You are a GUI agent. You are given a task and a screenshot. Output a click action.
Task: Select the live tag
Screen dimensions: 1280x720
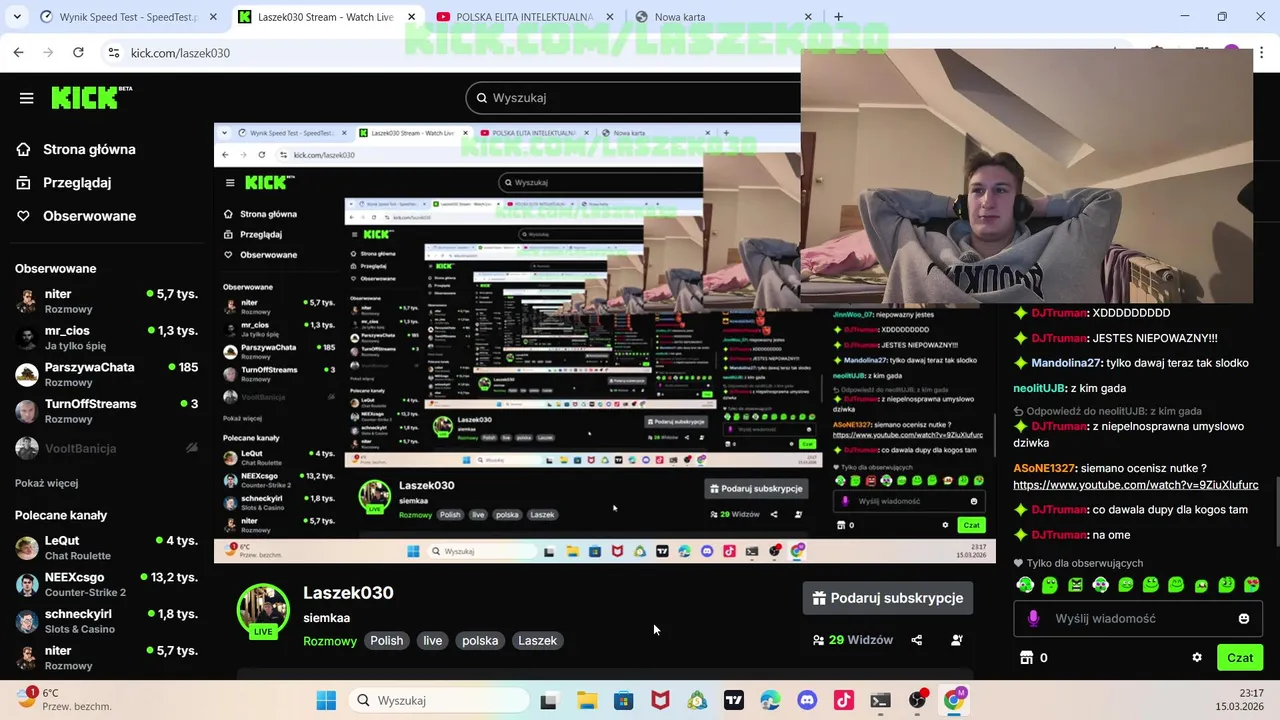point(433,641)
